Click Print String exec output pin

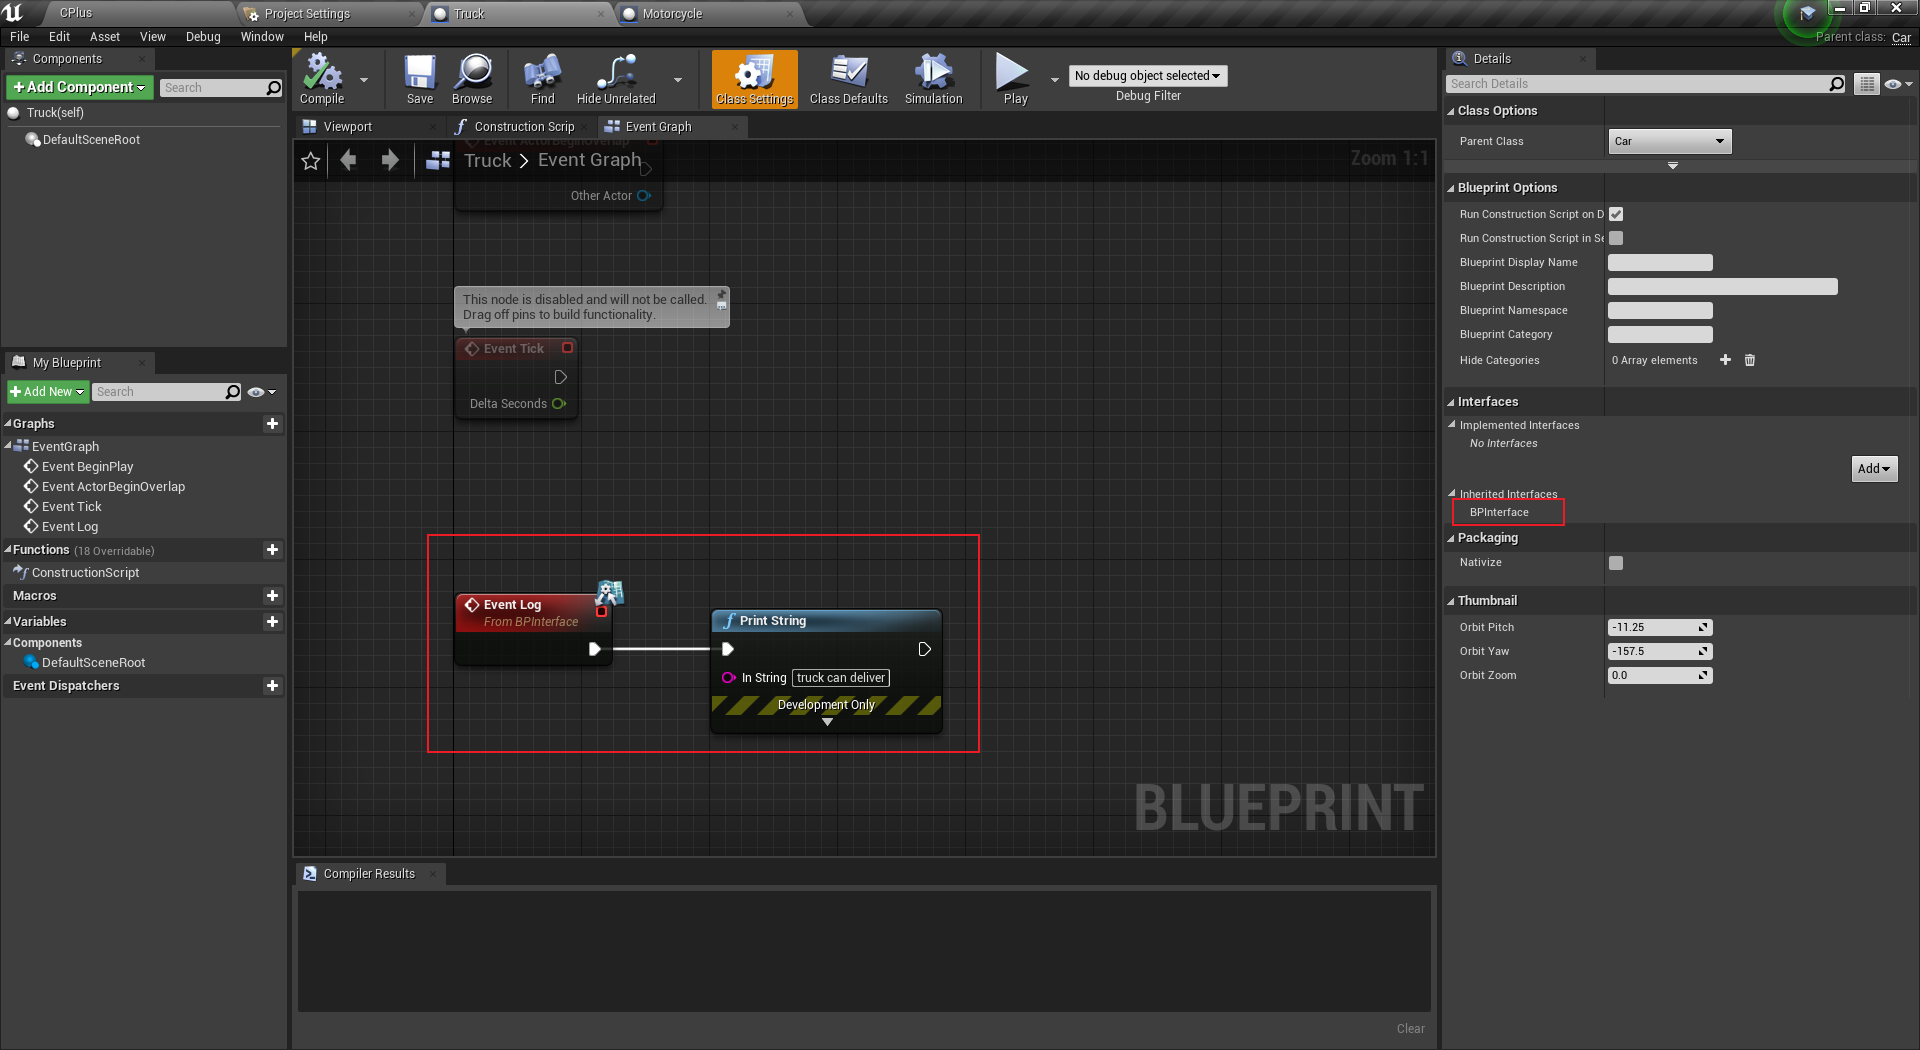(x=925, y=649)
